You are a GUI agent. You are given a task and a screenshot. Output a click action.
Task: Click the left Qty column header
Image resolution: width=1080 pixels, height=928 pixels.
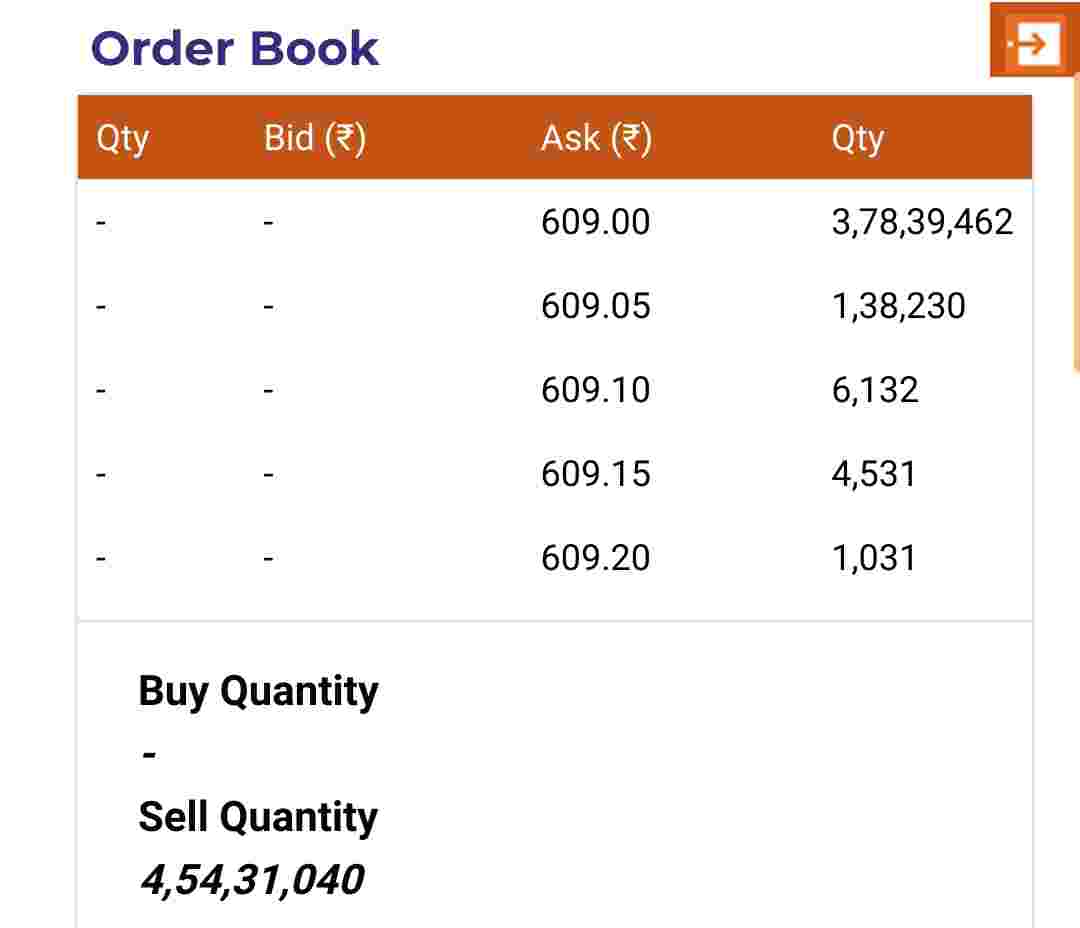122,138
